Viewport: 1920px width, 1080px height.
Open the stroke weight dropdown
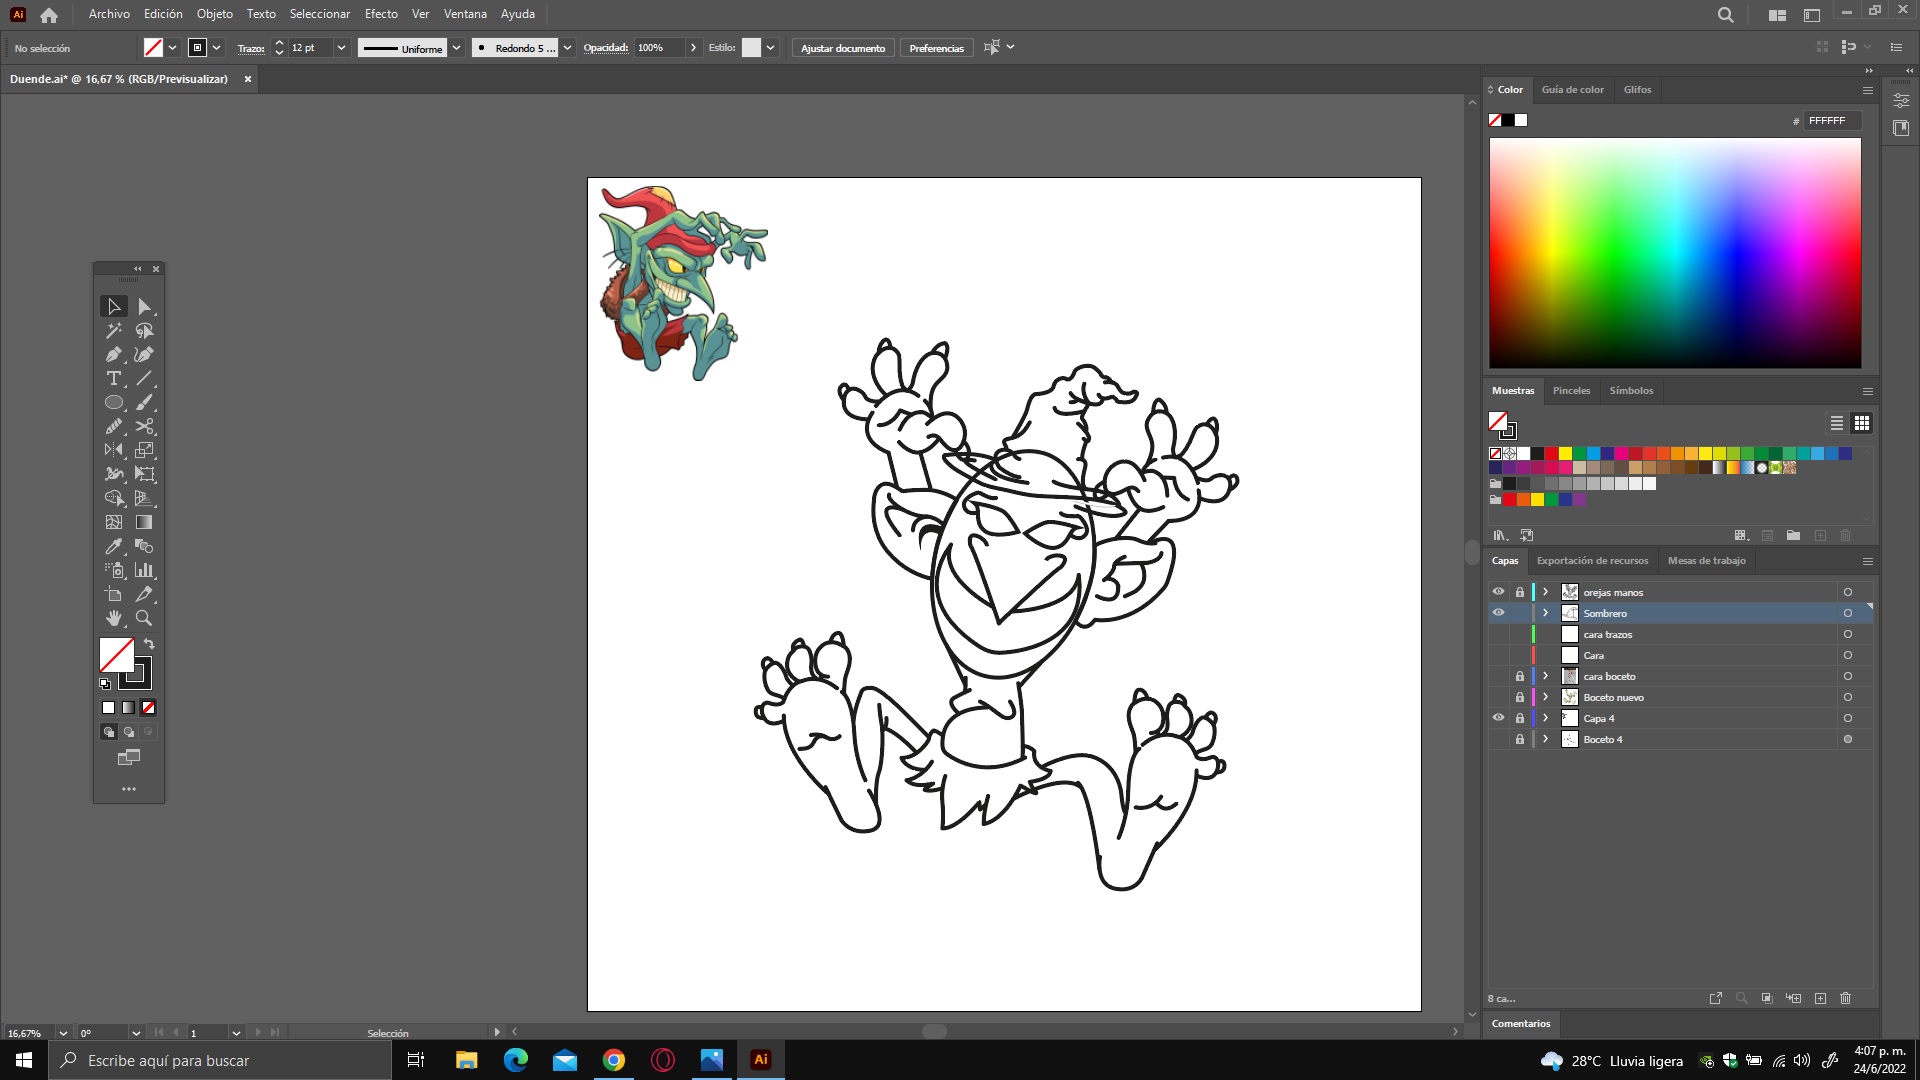341,48
